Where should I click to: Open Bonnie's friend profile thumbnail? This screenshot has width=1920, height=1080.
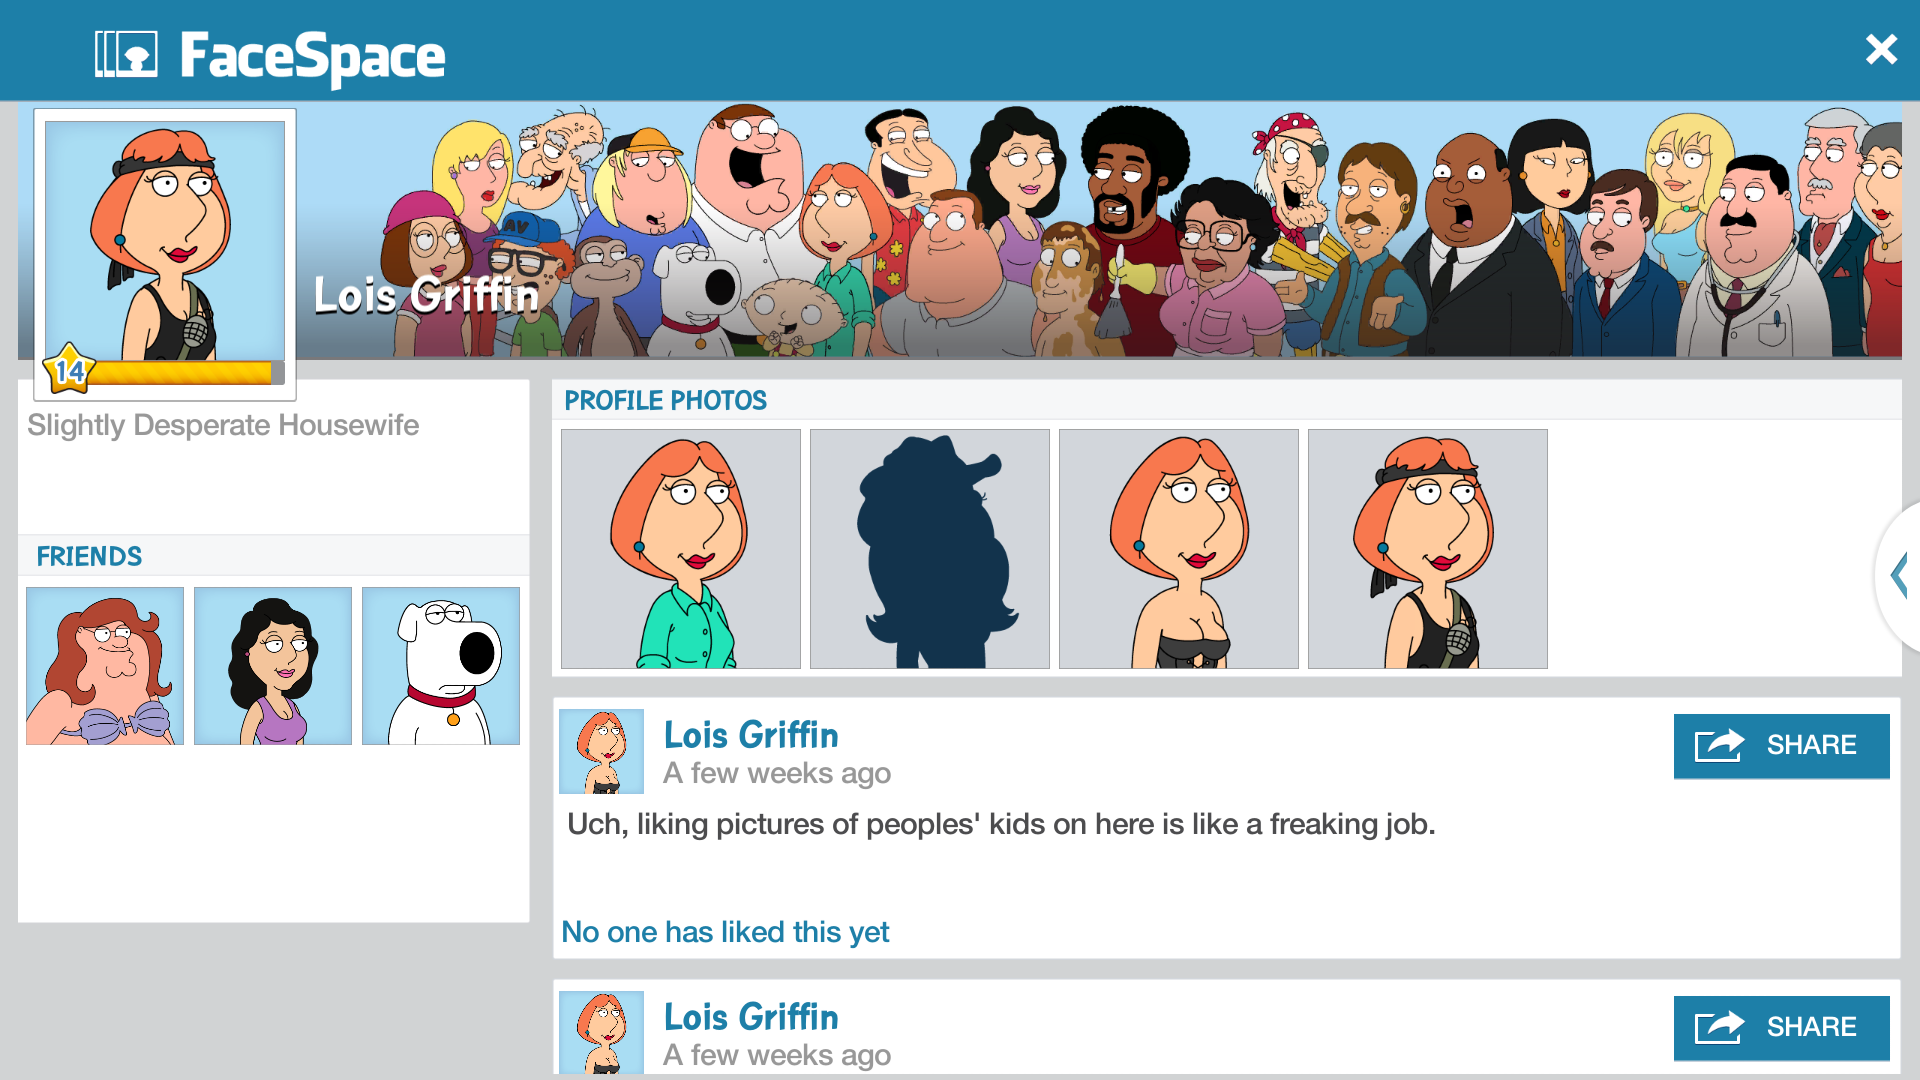[273, 666]
